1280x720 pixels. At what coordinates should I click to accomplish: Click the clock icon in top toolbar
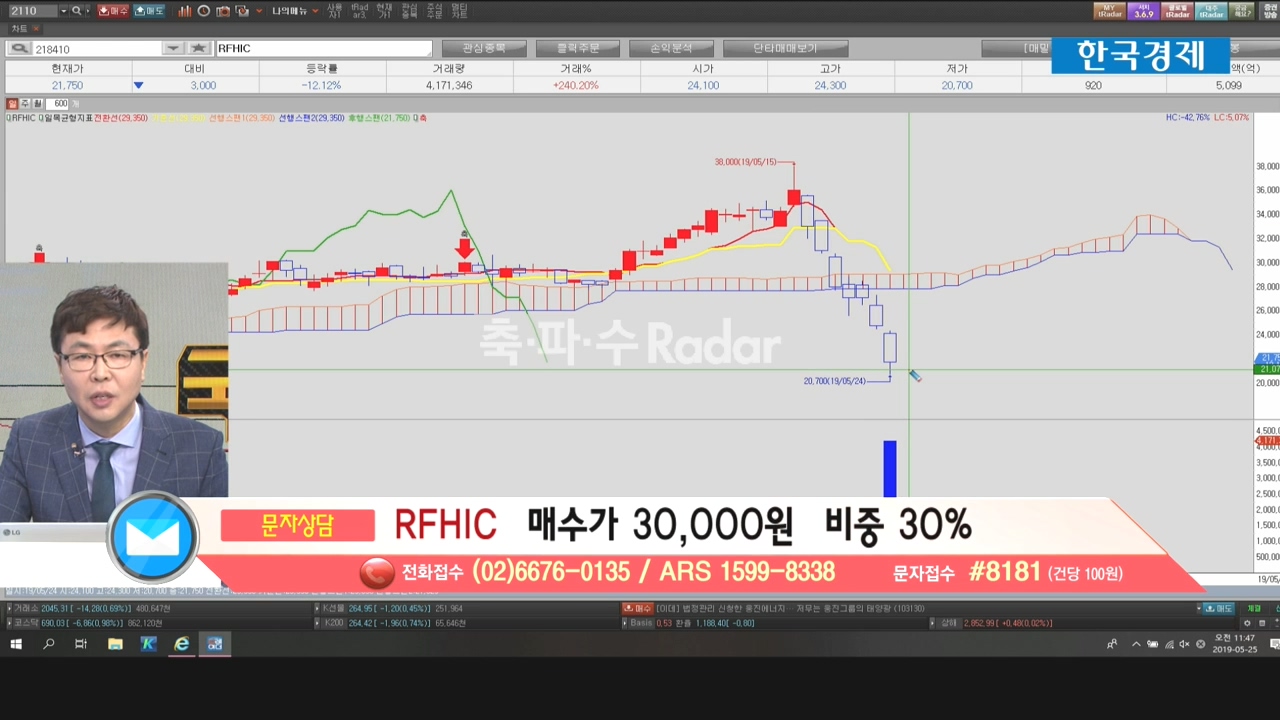tap(204, 11)
